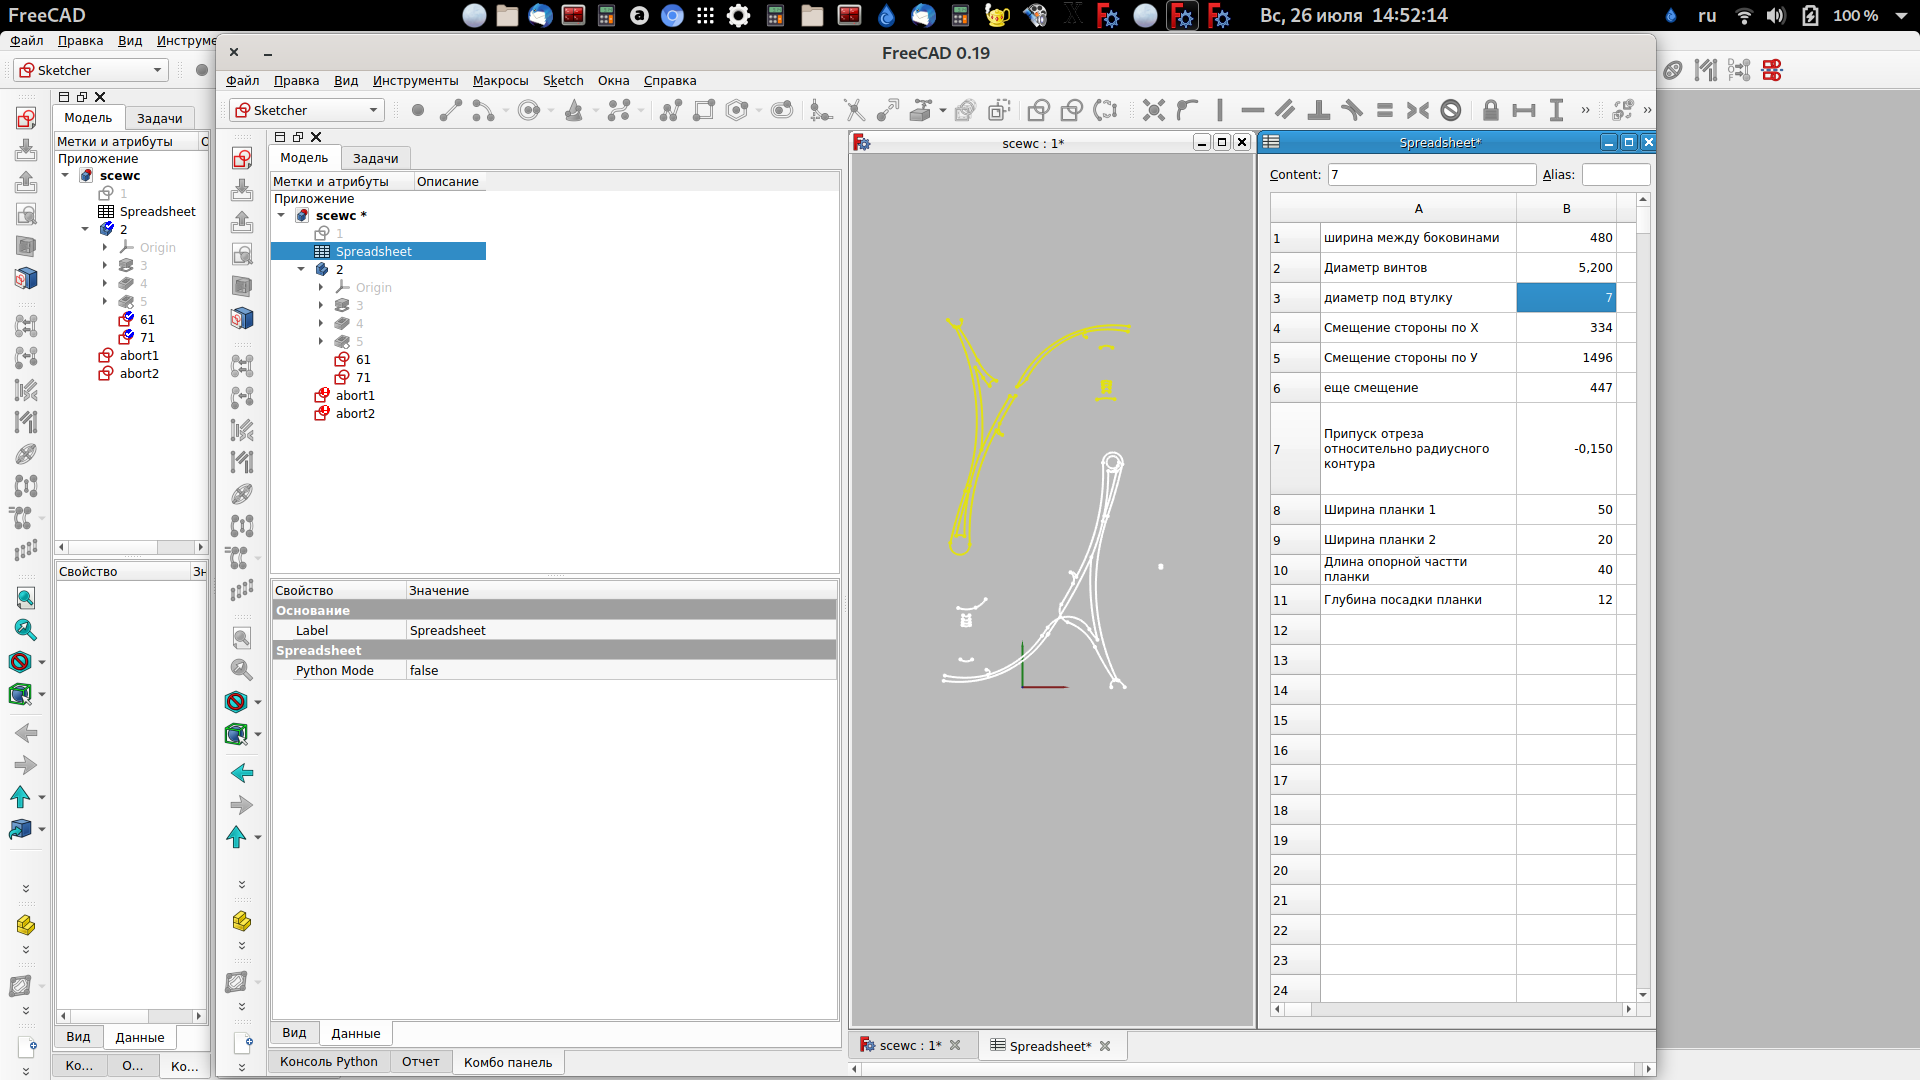Apply a horizontal constraint
1920x1080 pixels.
[x=1253, y=110]
